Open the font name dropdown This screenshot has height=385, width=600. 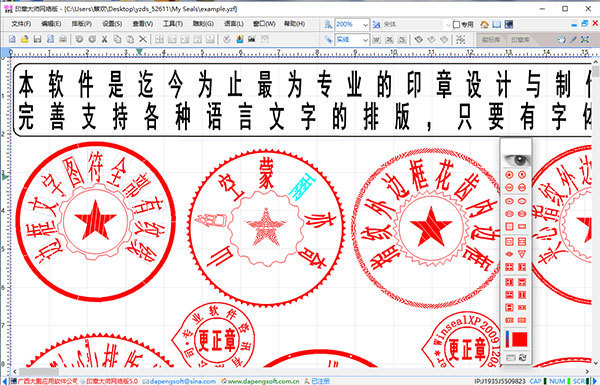(x=448, y=24)
